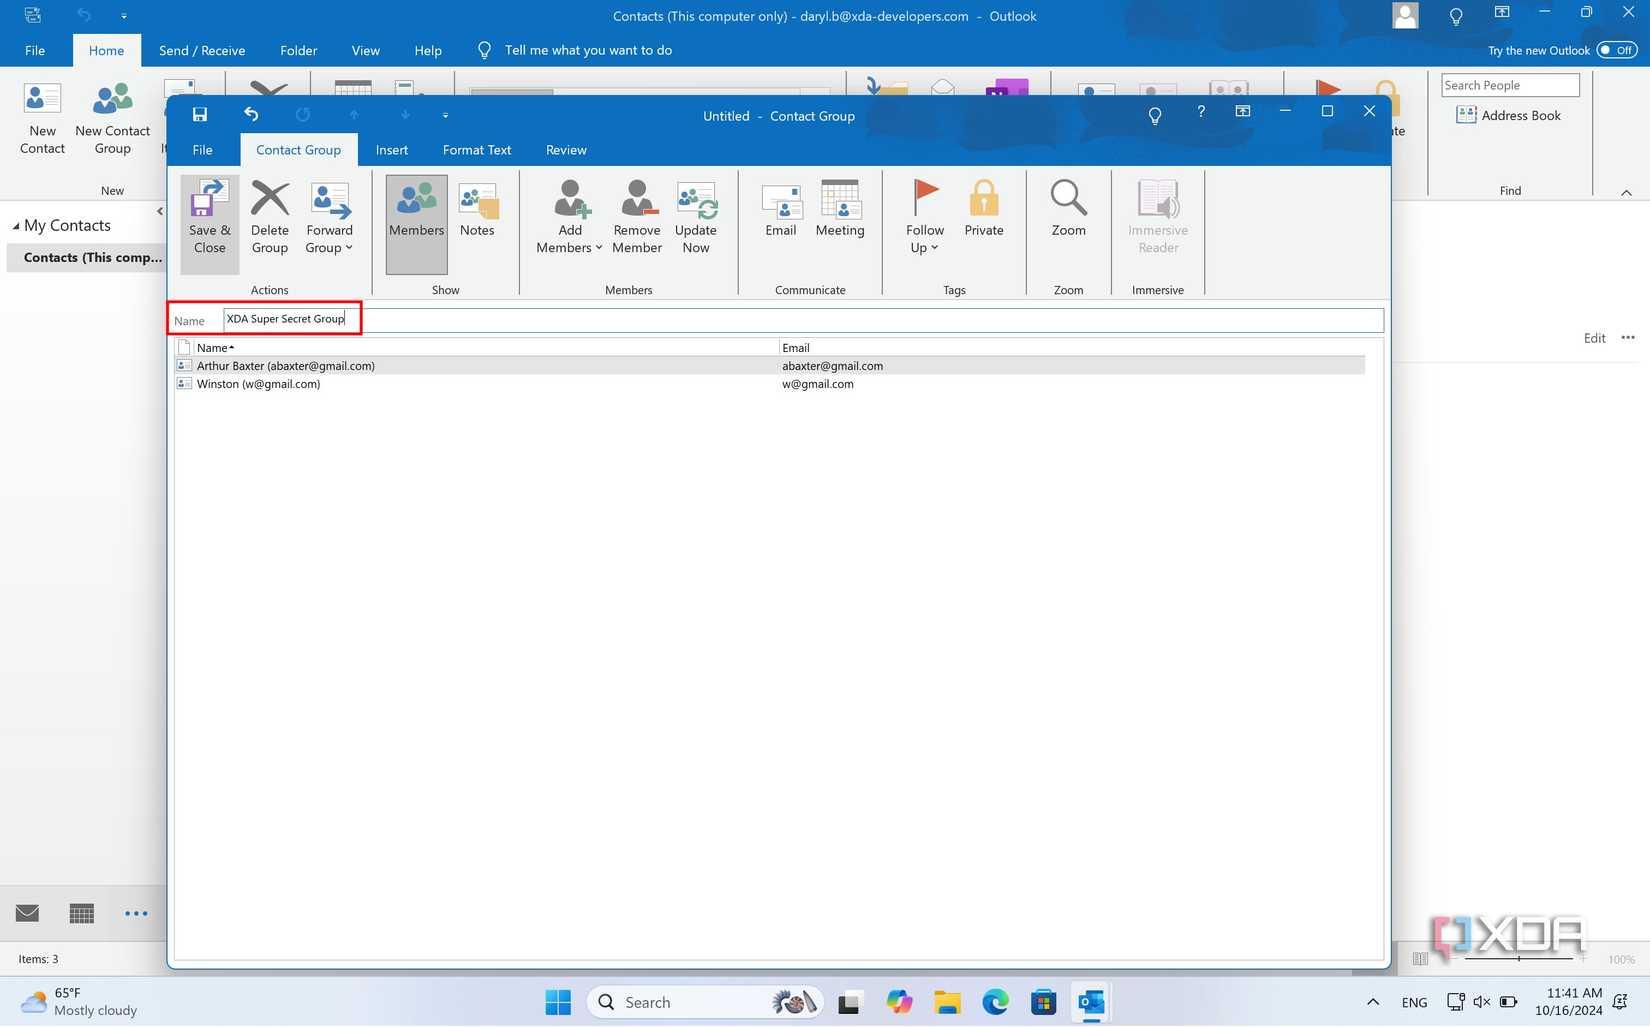Select the Delete Group icon
1650x1027 pixels.
[x=268, y=215]
